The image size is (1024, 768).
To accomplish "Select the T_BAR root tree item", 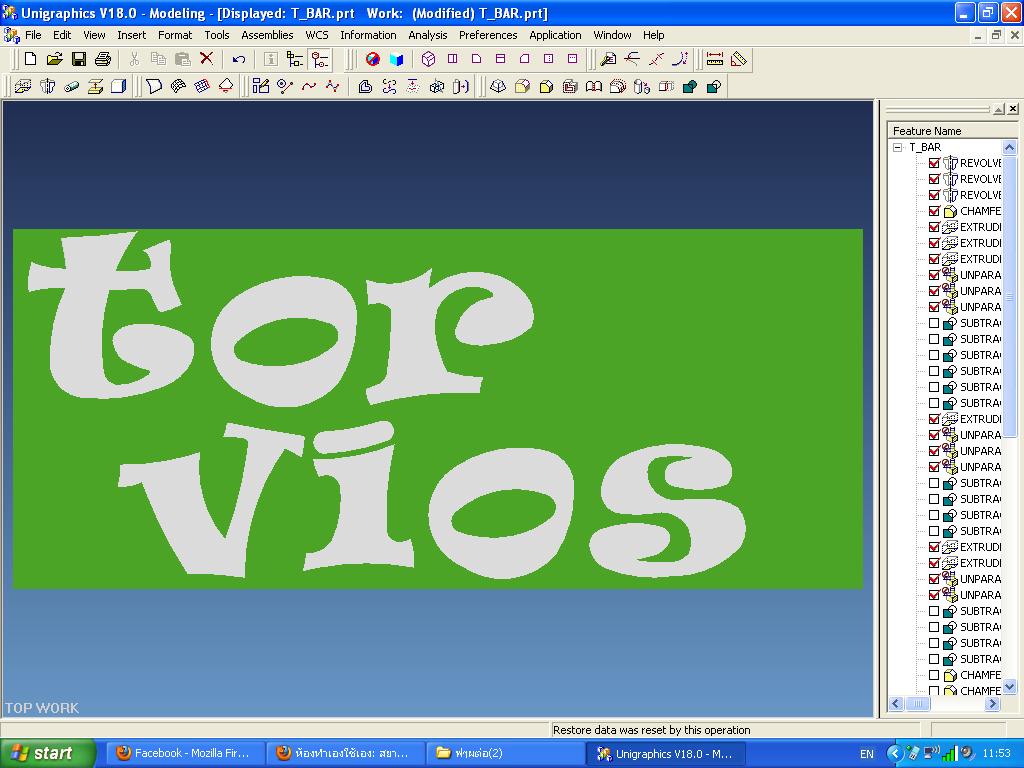I will tap(925, 148).
